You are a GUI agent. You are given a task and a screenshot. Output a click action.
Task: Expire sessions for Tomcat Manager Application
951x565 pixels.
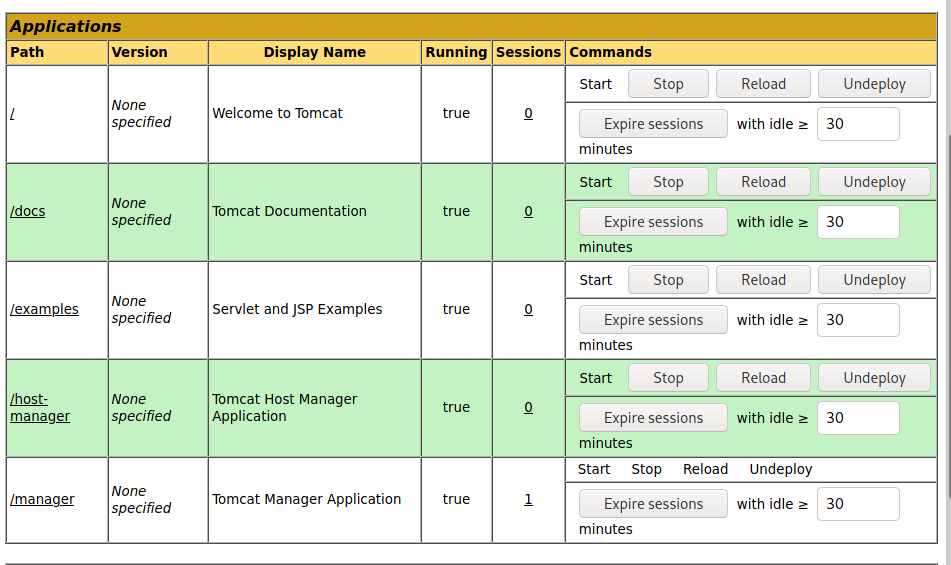tap(653, 504)
